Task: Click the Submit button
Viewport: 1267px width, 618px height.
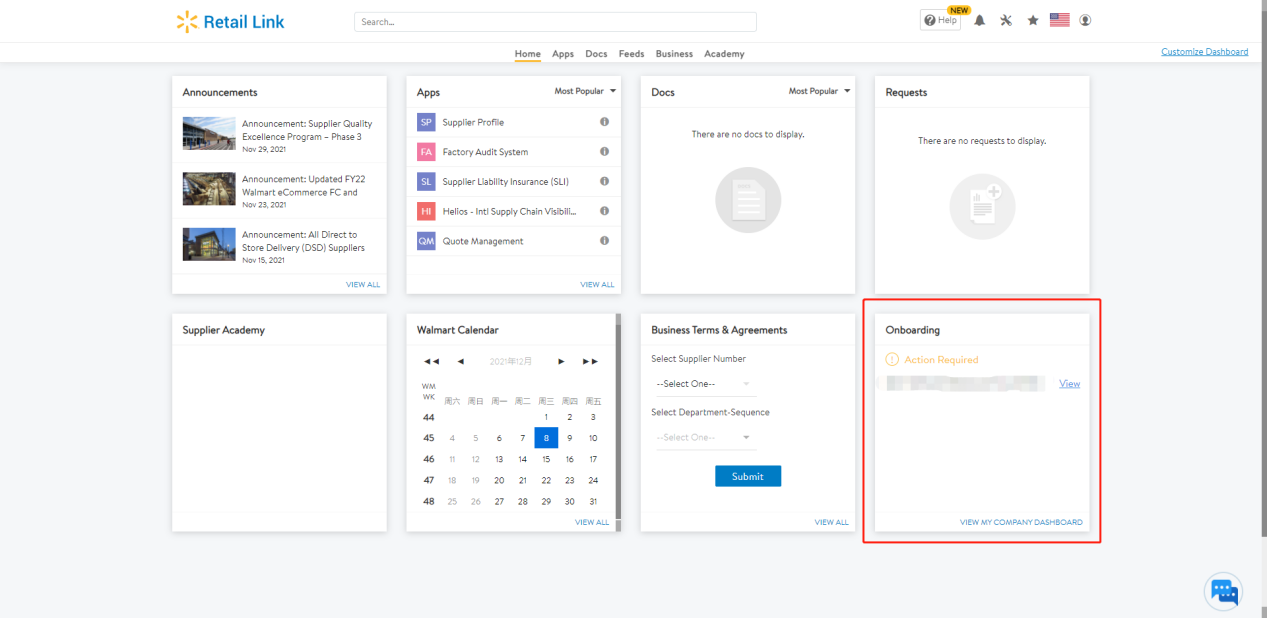Action: [748, 476]
